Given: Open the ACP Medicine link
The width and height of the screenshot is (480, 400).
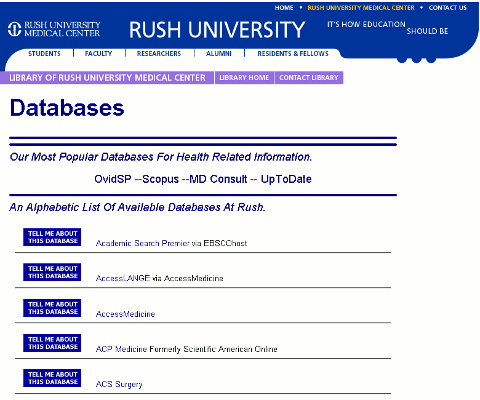Looking at the screenshot, I should [121, 349].
